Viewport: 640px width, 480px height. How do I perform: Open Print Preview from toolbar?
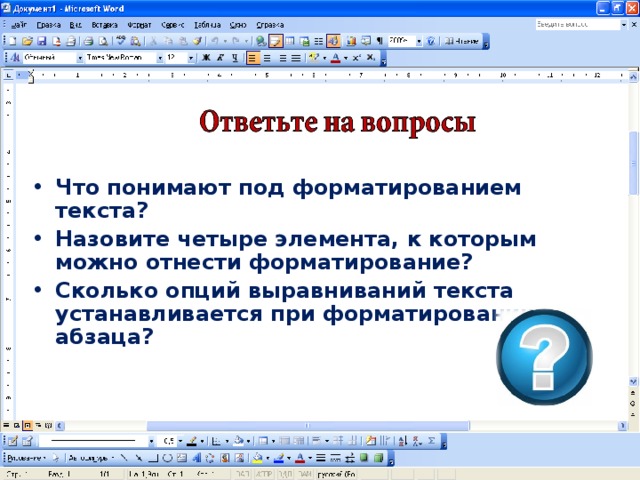pyautogui.click(x=104, y=41)
